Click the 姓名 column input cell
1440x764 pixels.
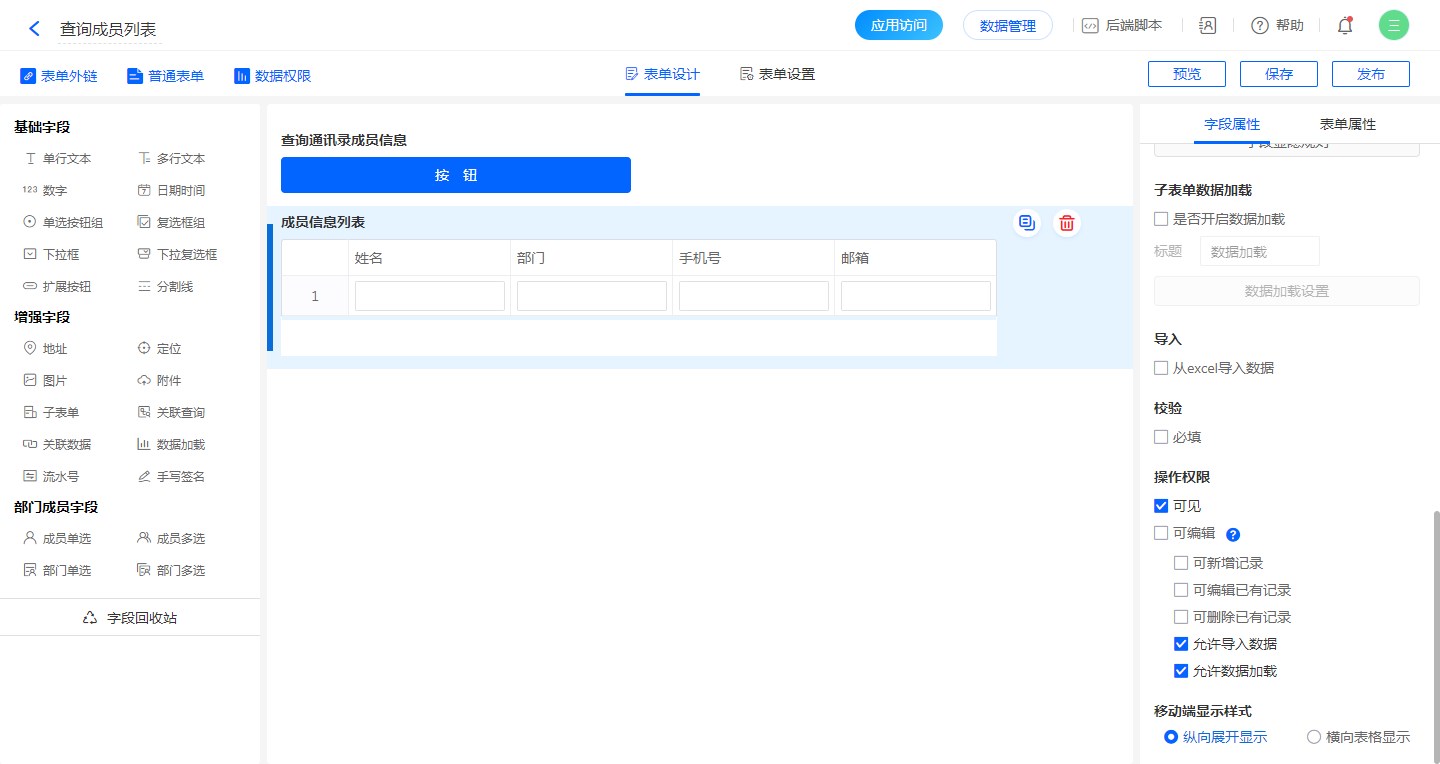[430, 296]
